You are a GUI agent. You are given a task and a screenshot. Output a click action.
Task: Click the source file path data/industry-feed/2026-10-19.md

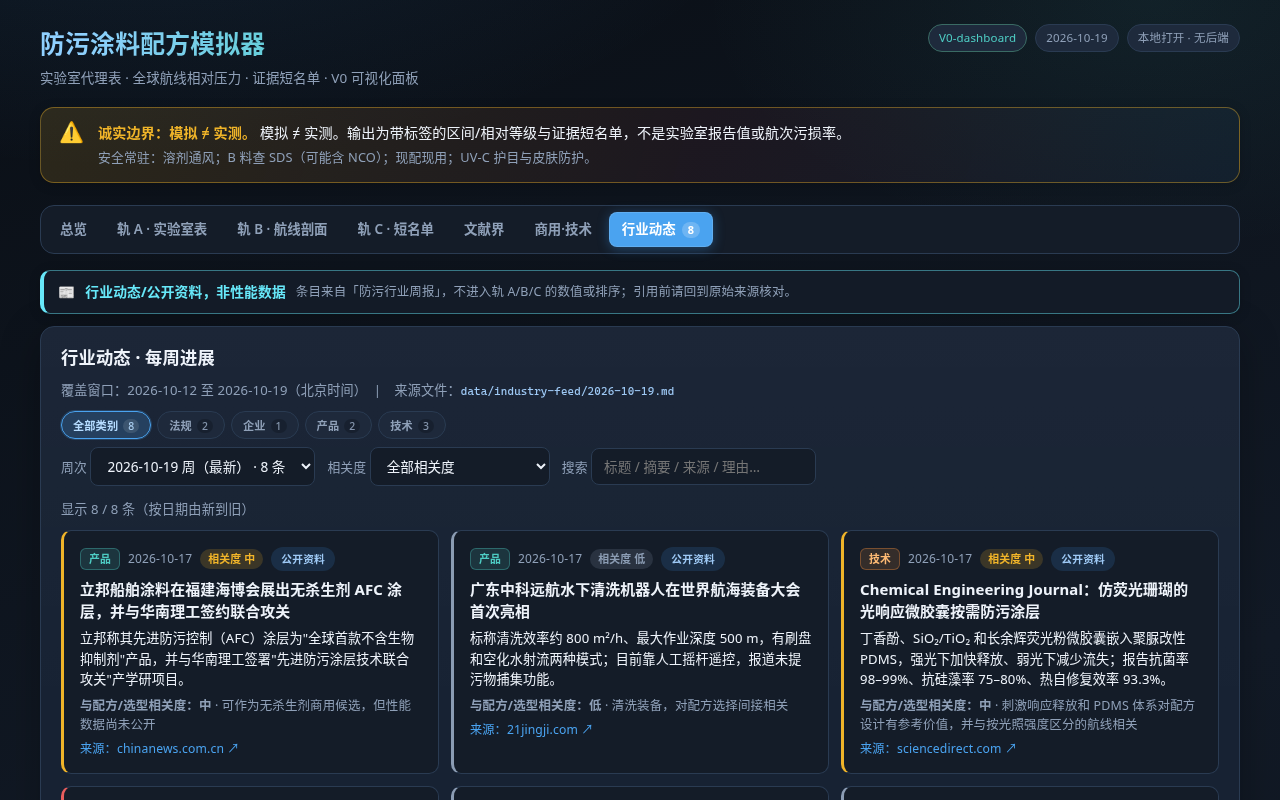tap(567, 391)
